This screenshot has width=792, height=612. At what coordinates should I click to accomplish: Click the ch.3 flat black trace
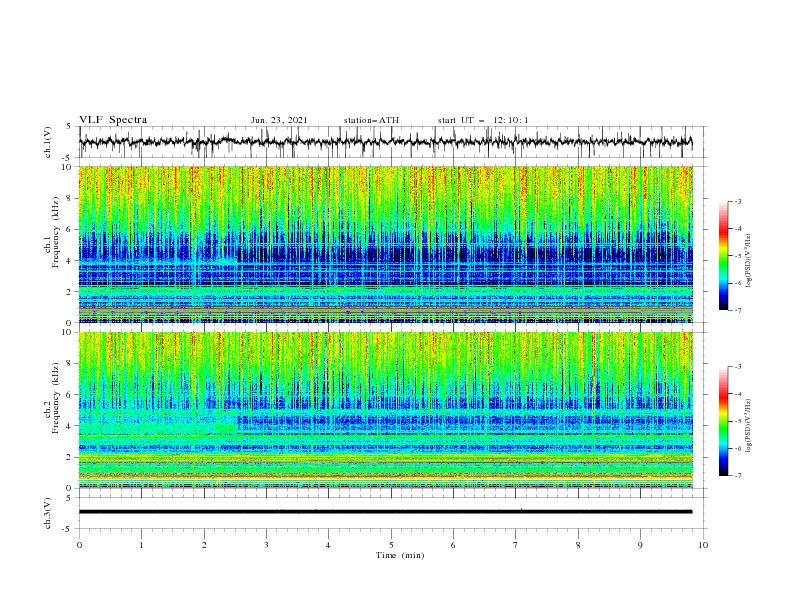coord(385,512)
